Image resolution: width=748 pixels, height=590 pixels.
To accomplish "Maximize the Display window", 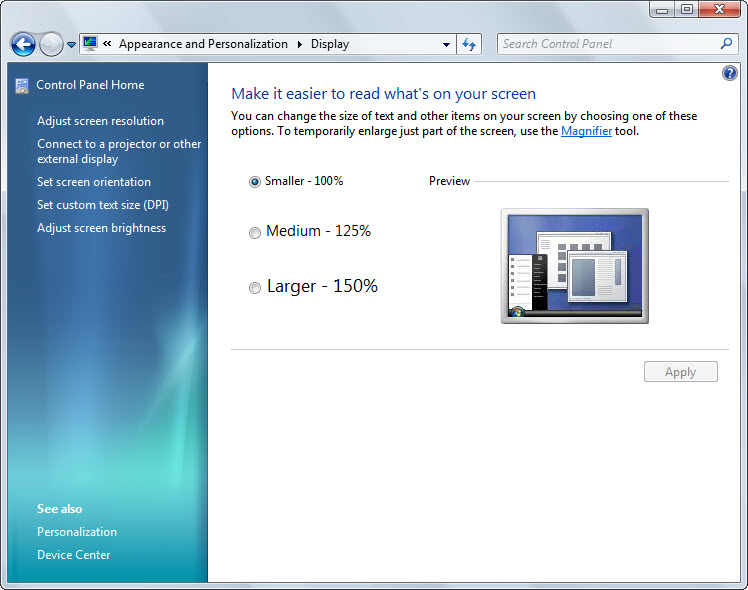I will [x=686, y=10].
